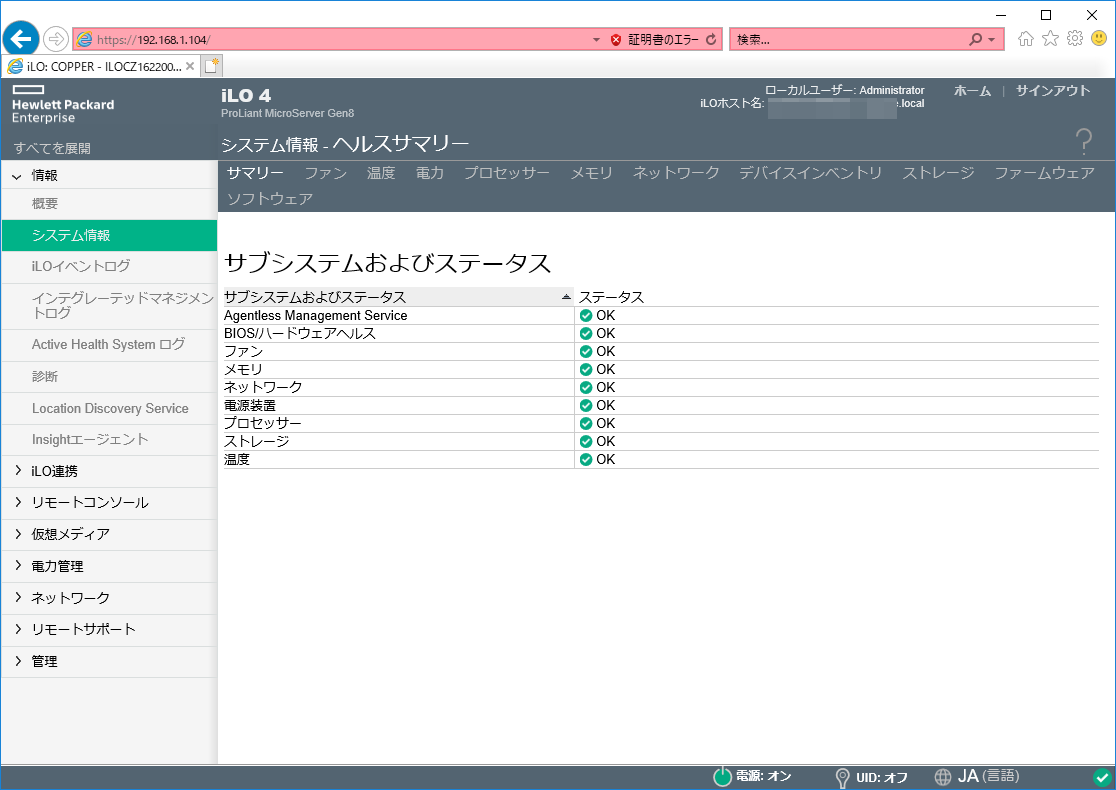The width and height of the screenshot is (1116, 790).
Task: Switch to the ネットワーク tab
Action: coord(676,173)
